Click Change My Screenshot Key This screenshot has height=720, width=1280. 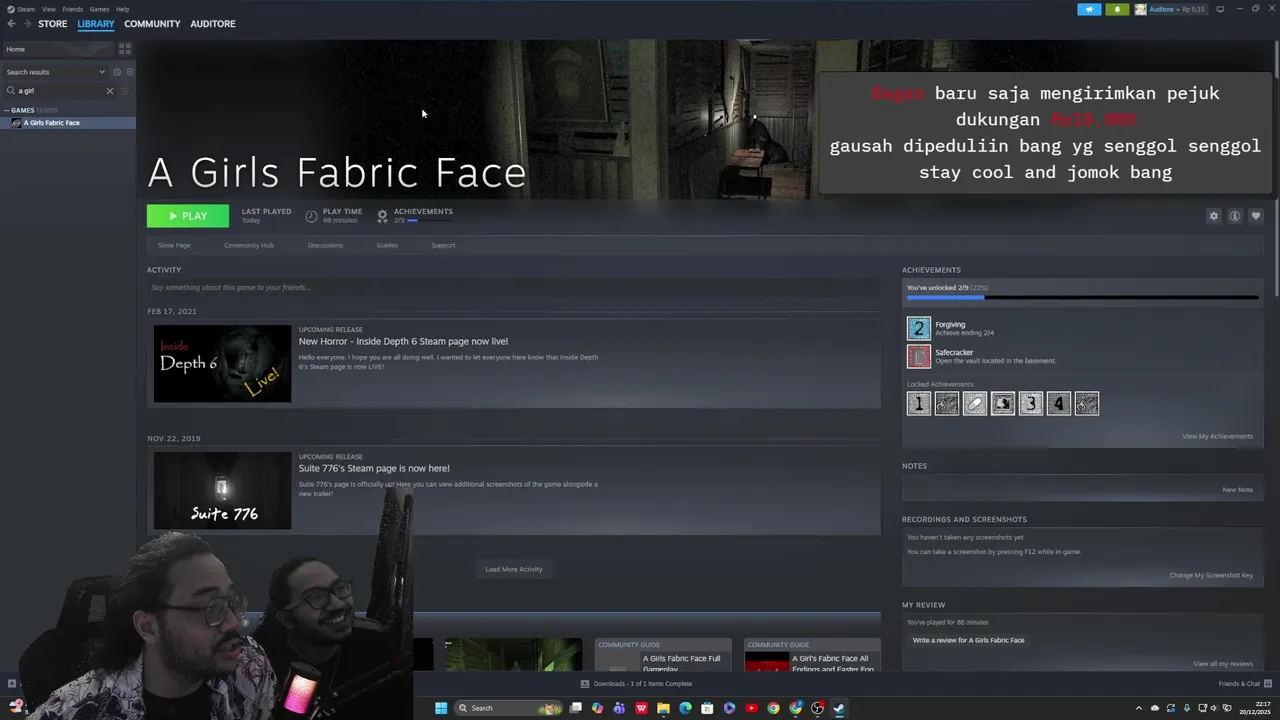click(1211, 575)
